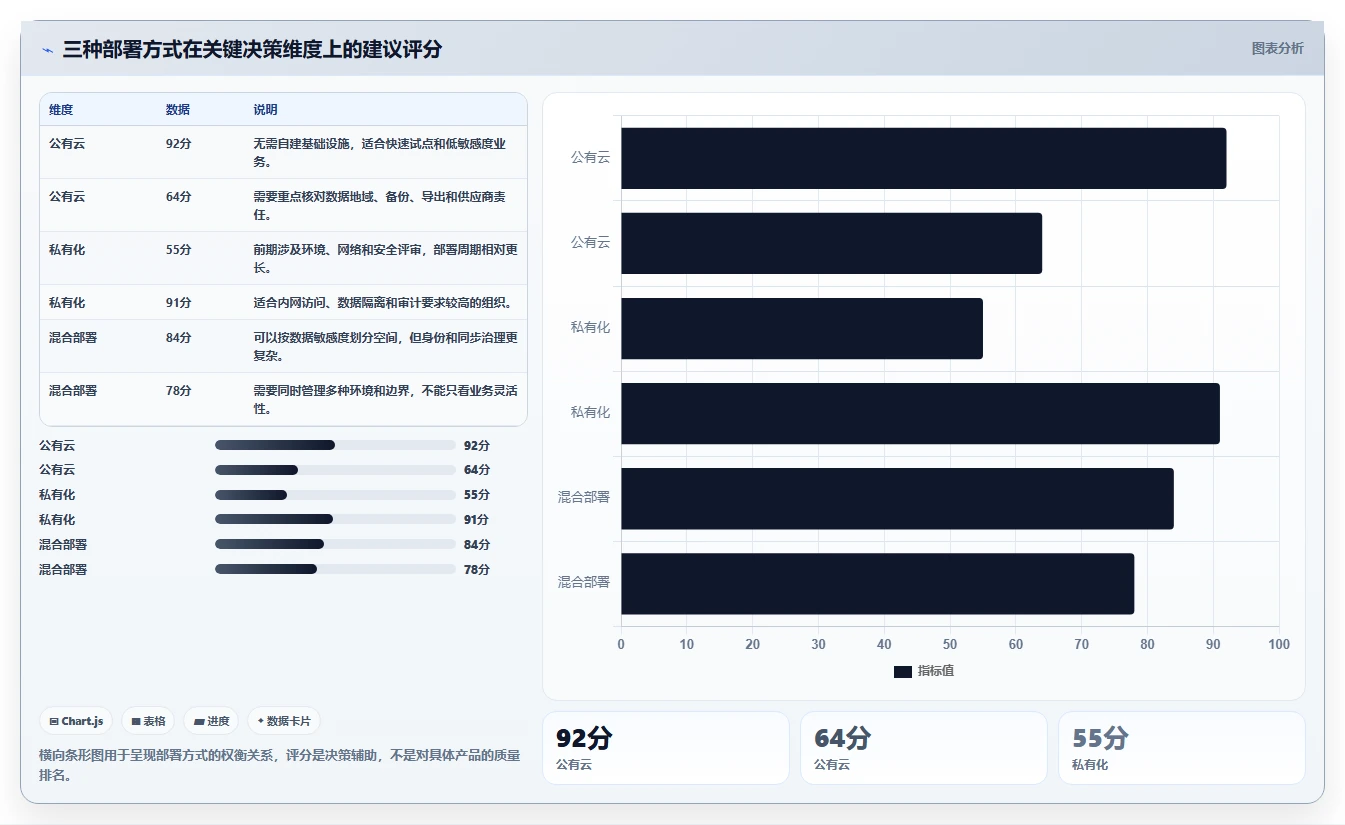The width and height of the screenshot is (1345, 825).
Task: Click the chart bar reaching 78
Action: point(878,583)
